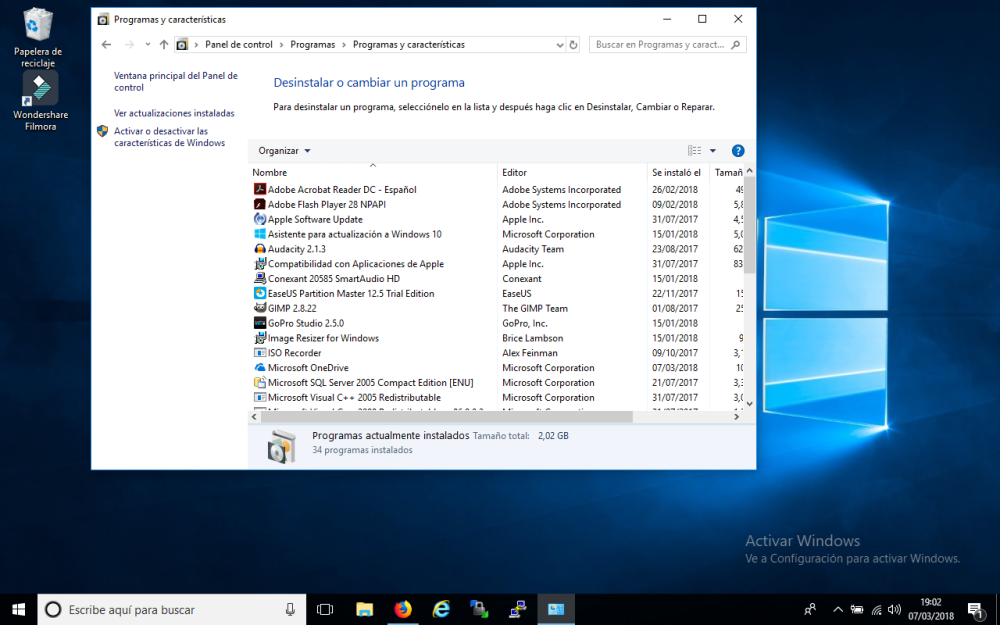This screenshot has width=1000, height=625.
Task: Select Alex Feinman editor cell
Action: 529,353
